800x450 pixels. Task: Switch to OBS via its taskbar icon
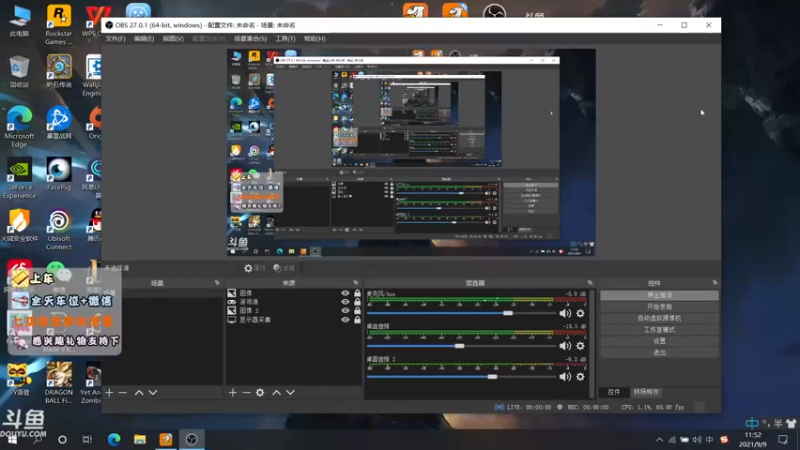(x=191, y=439)
